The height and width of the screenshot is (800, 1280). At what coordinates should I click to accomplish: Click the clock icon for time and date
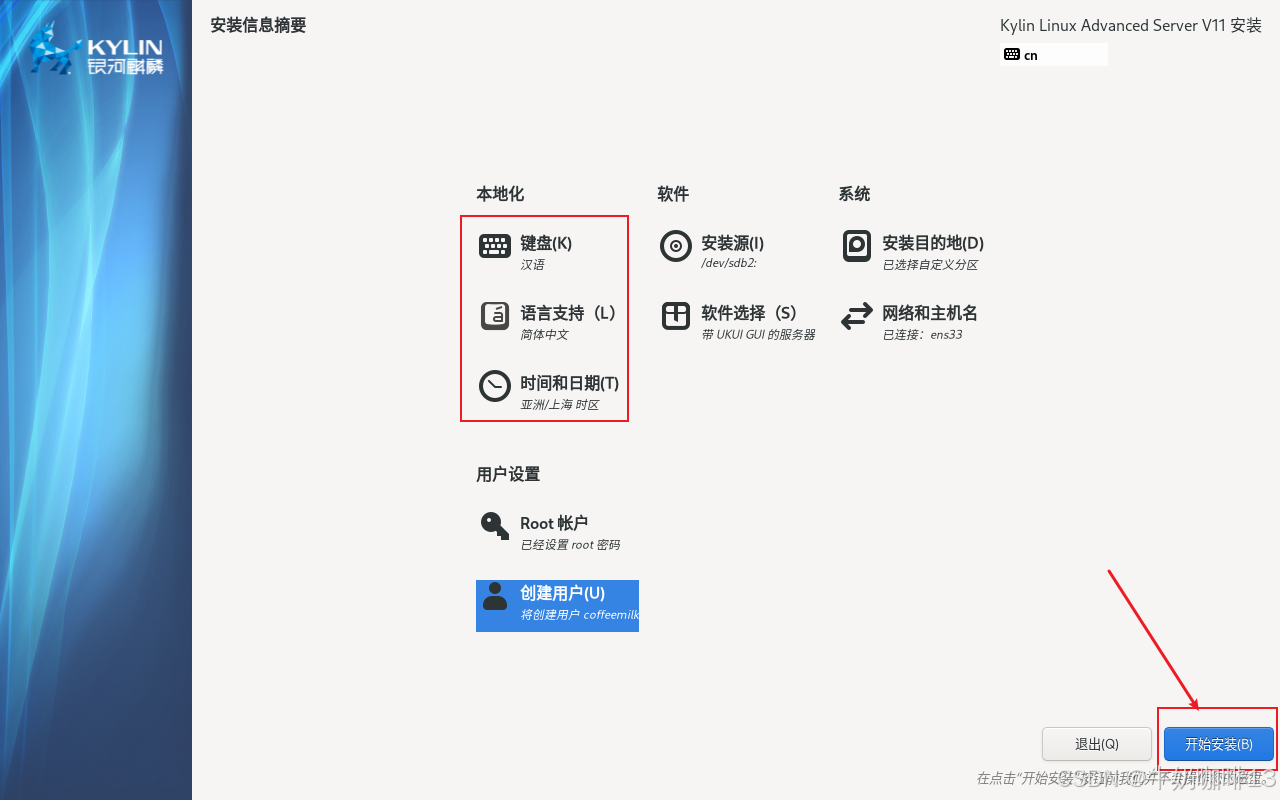tap(495, 386)
